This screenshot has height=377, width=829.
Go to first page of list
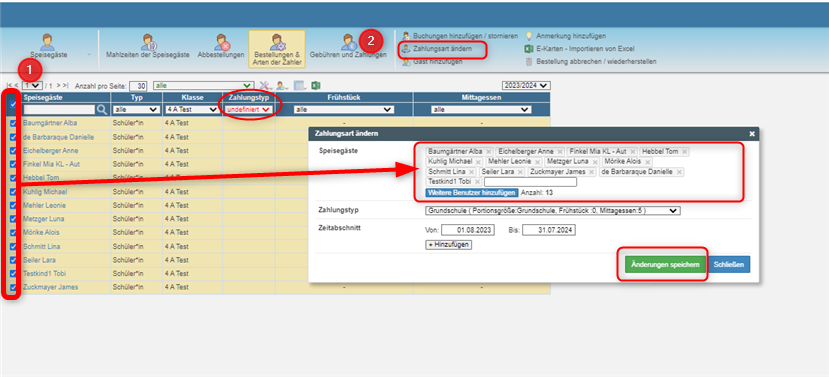point(9,85)
